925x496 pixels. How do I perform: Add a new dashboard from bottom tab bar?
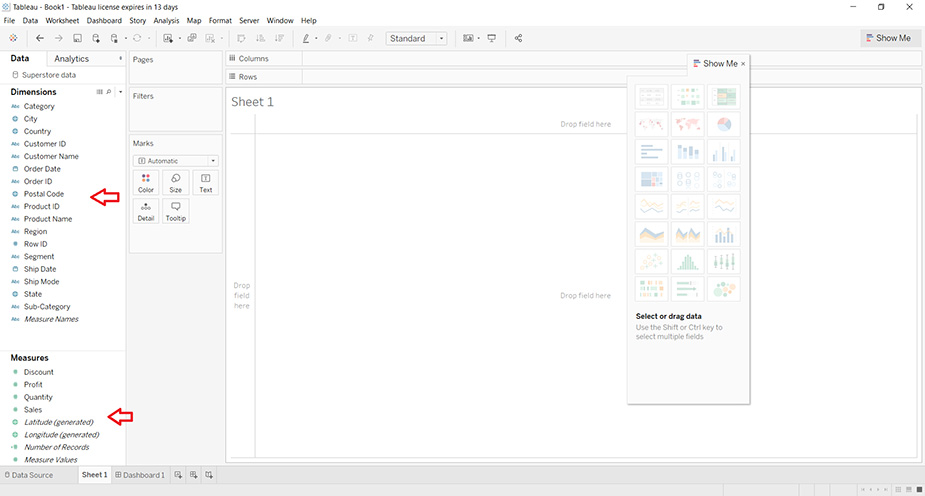pos(193,475)
